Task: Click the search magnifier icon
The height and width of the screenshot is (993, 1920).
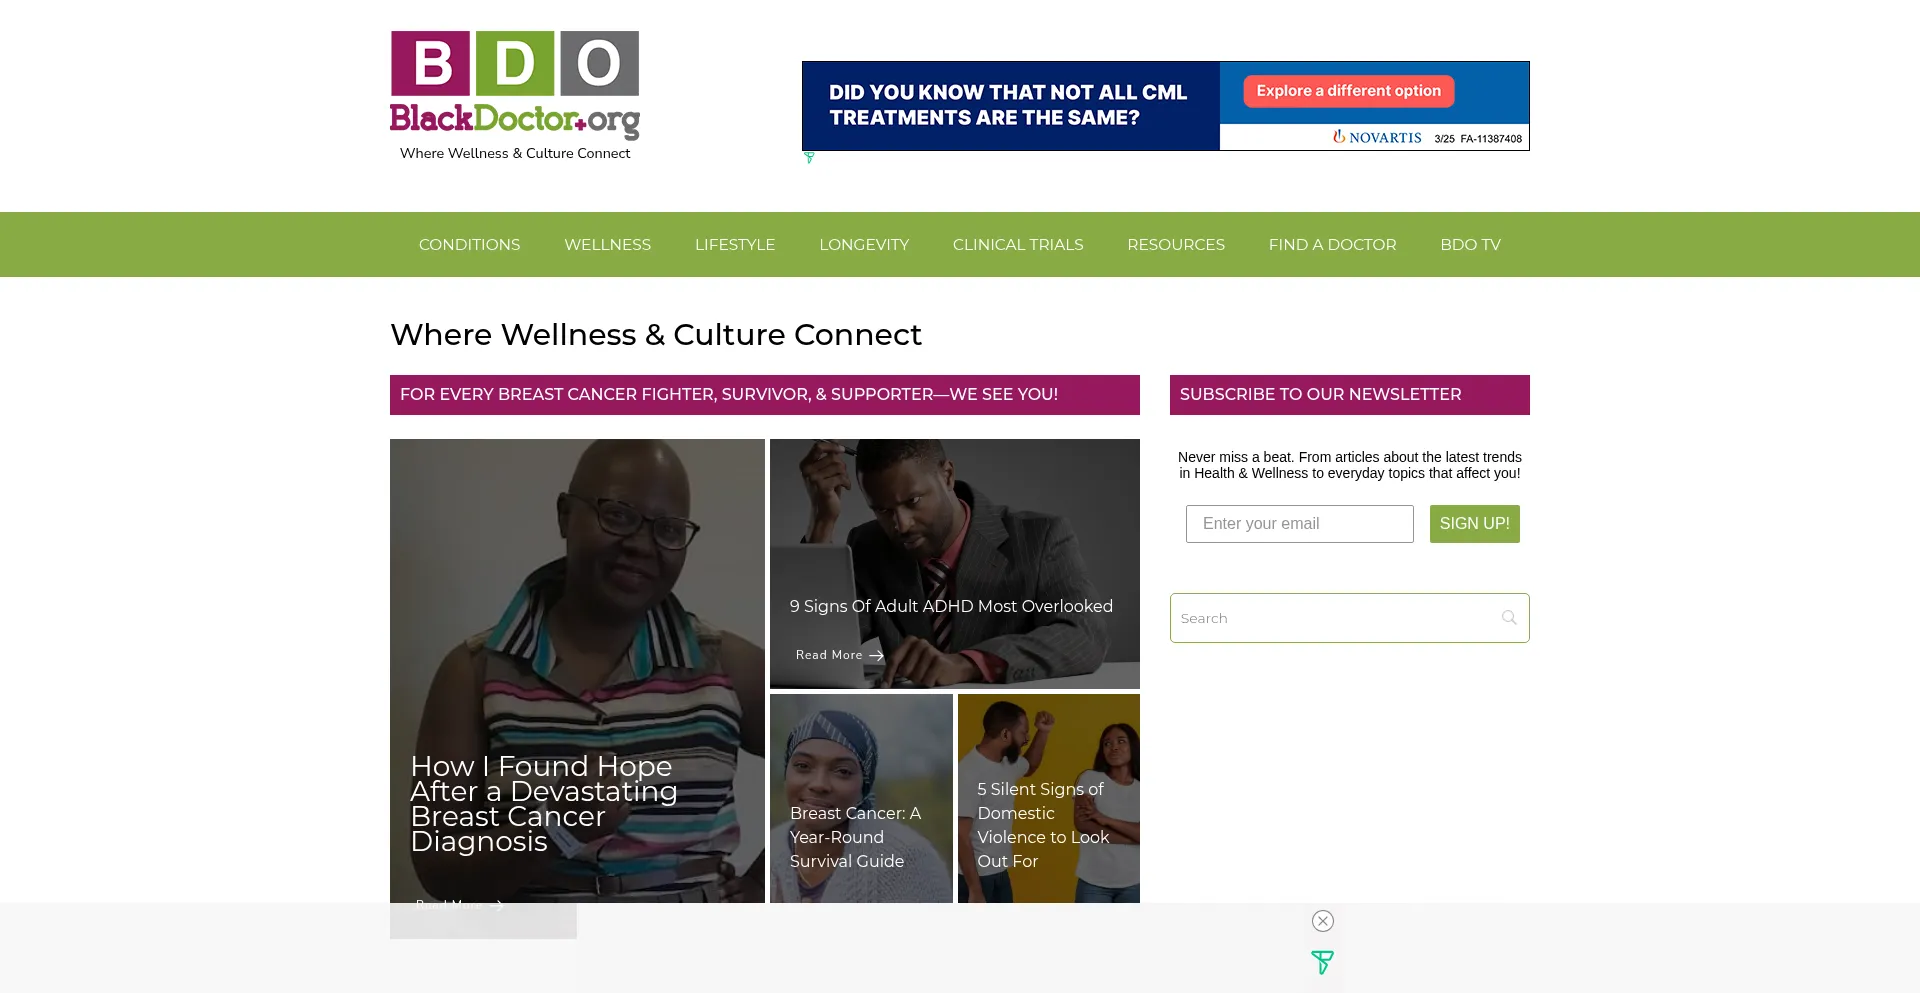Action: [x=1509, y=618]
